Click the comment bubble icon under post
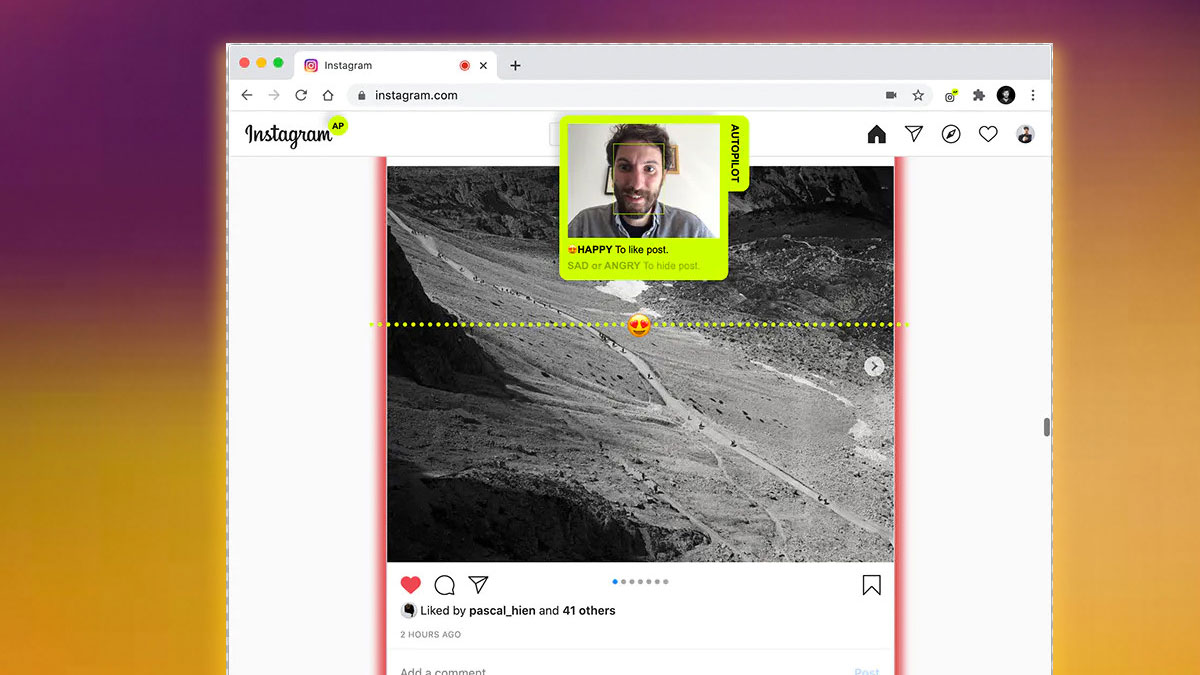The height and width of the screenshot is (675, 1200). 445,585
